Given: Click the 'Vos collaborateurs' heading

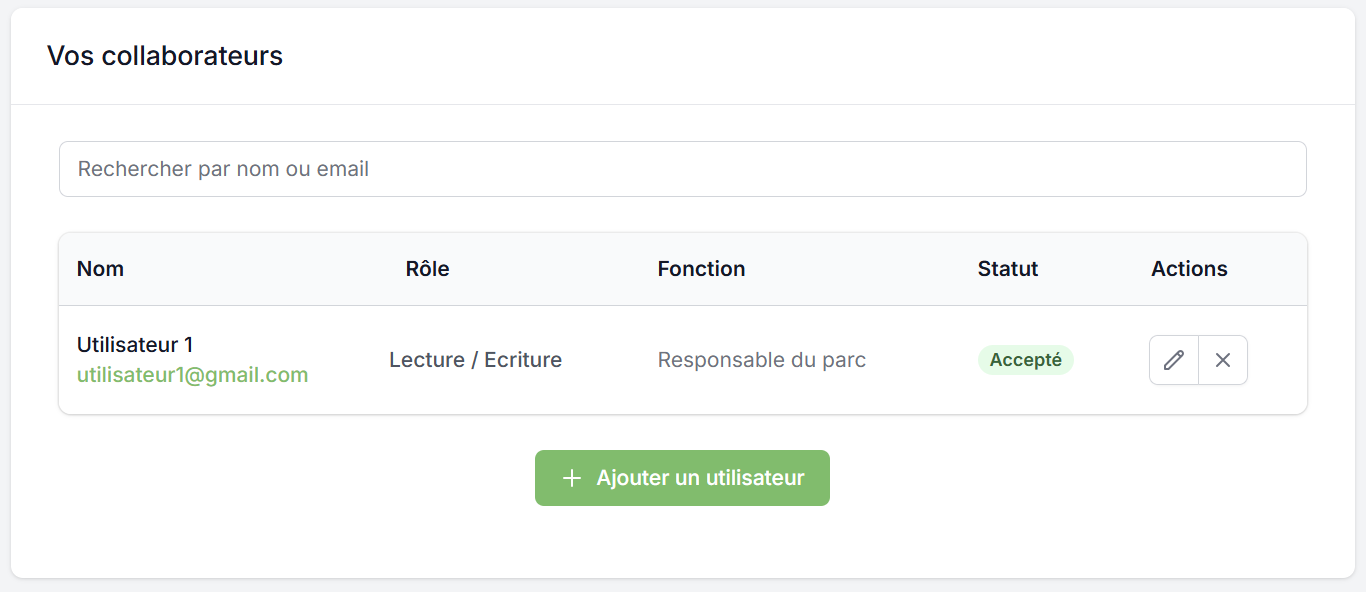Looking at the screenshot, I should click(x=165, y=56).
